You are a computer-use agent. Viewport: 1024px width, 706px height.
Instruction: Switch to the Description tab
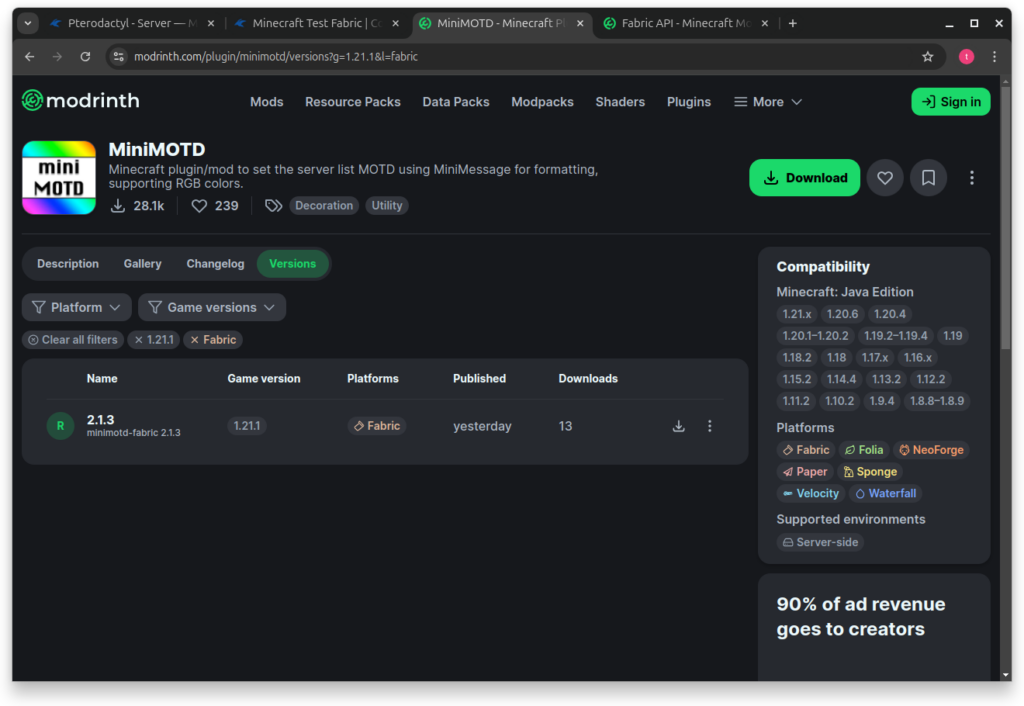click(68, 264)
